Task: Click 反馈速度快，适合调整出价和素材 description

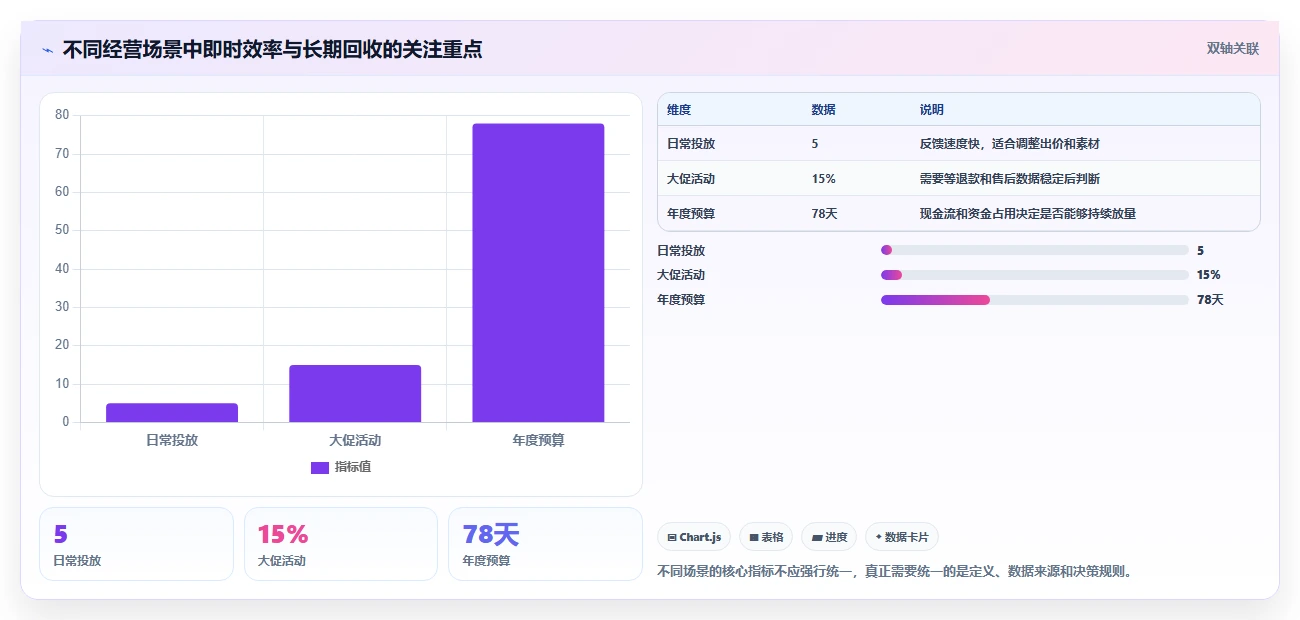Action: click(1010, 144)
